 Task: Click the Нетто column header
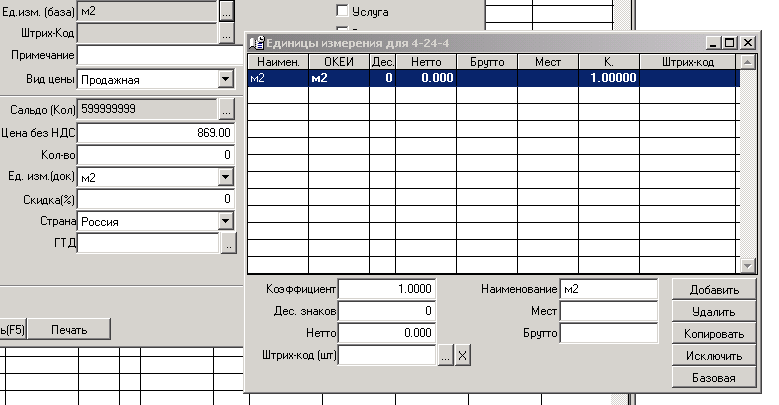click(x=426, y=62)
